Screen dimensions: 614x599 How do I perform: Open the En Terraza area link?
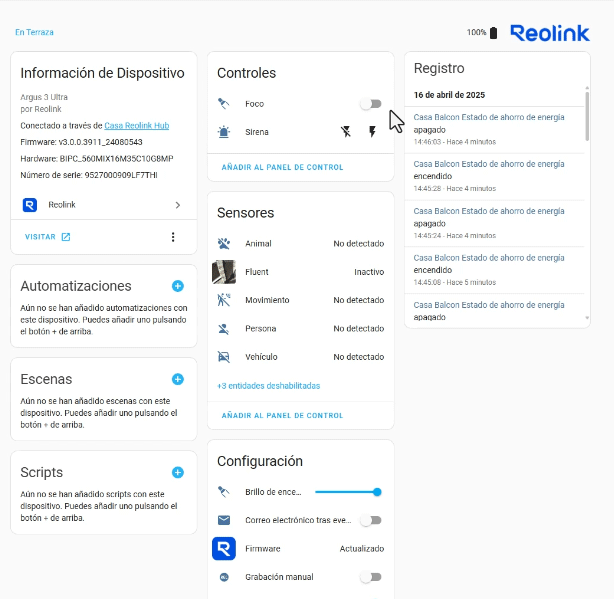point(34,32)
